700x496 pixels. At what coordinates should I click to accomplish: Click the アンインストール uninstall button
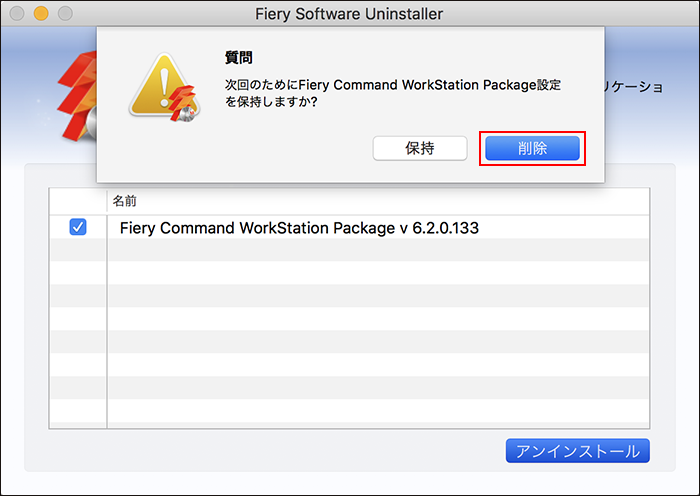coord(577,451)
